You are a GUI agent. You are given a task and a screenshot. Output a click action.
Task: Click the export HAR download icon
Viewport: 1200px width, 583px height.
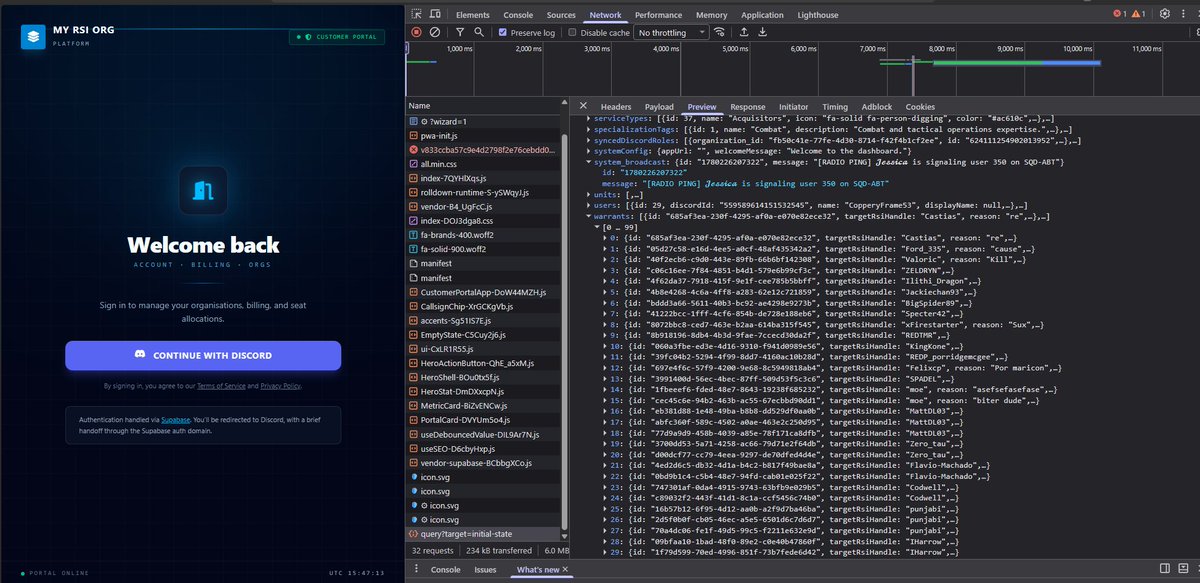point(763,32)
